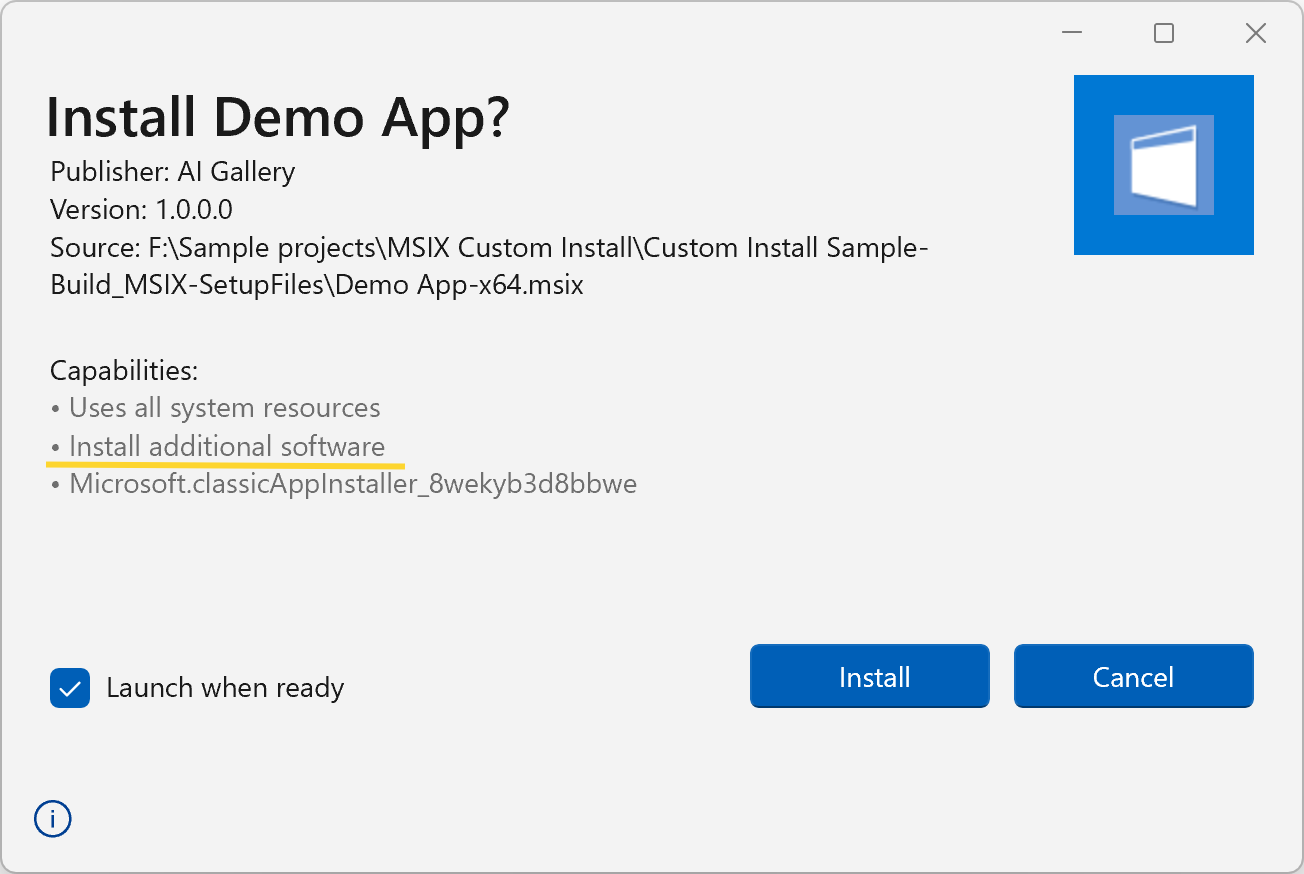Select the Publisher: AI Gallery line
Image resolution: width=1304 pixels, height=874 pixels.
[173, 172]
